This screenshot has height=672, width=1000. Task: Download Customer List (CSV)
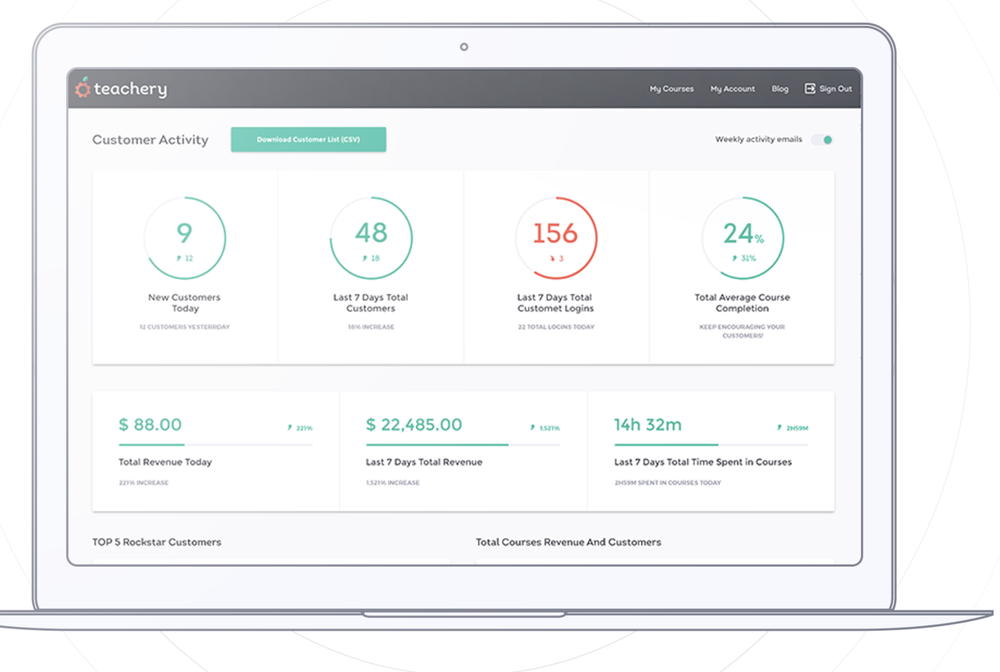point(309,139)
